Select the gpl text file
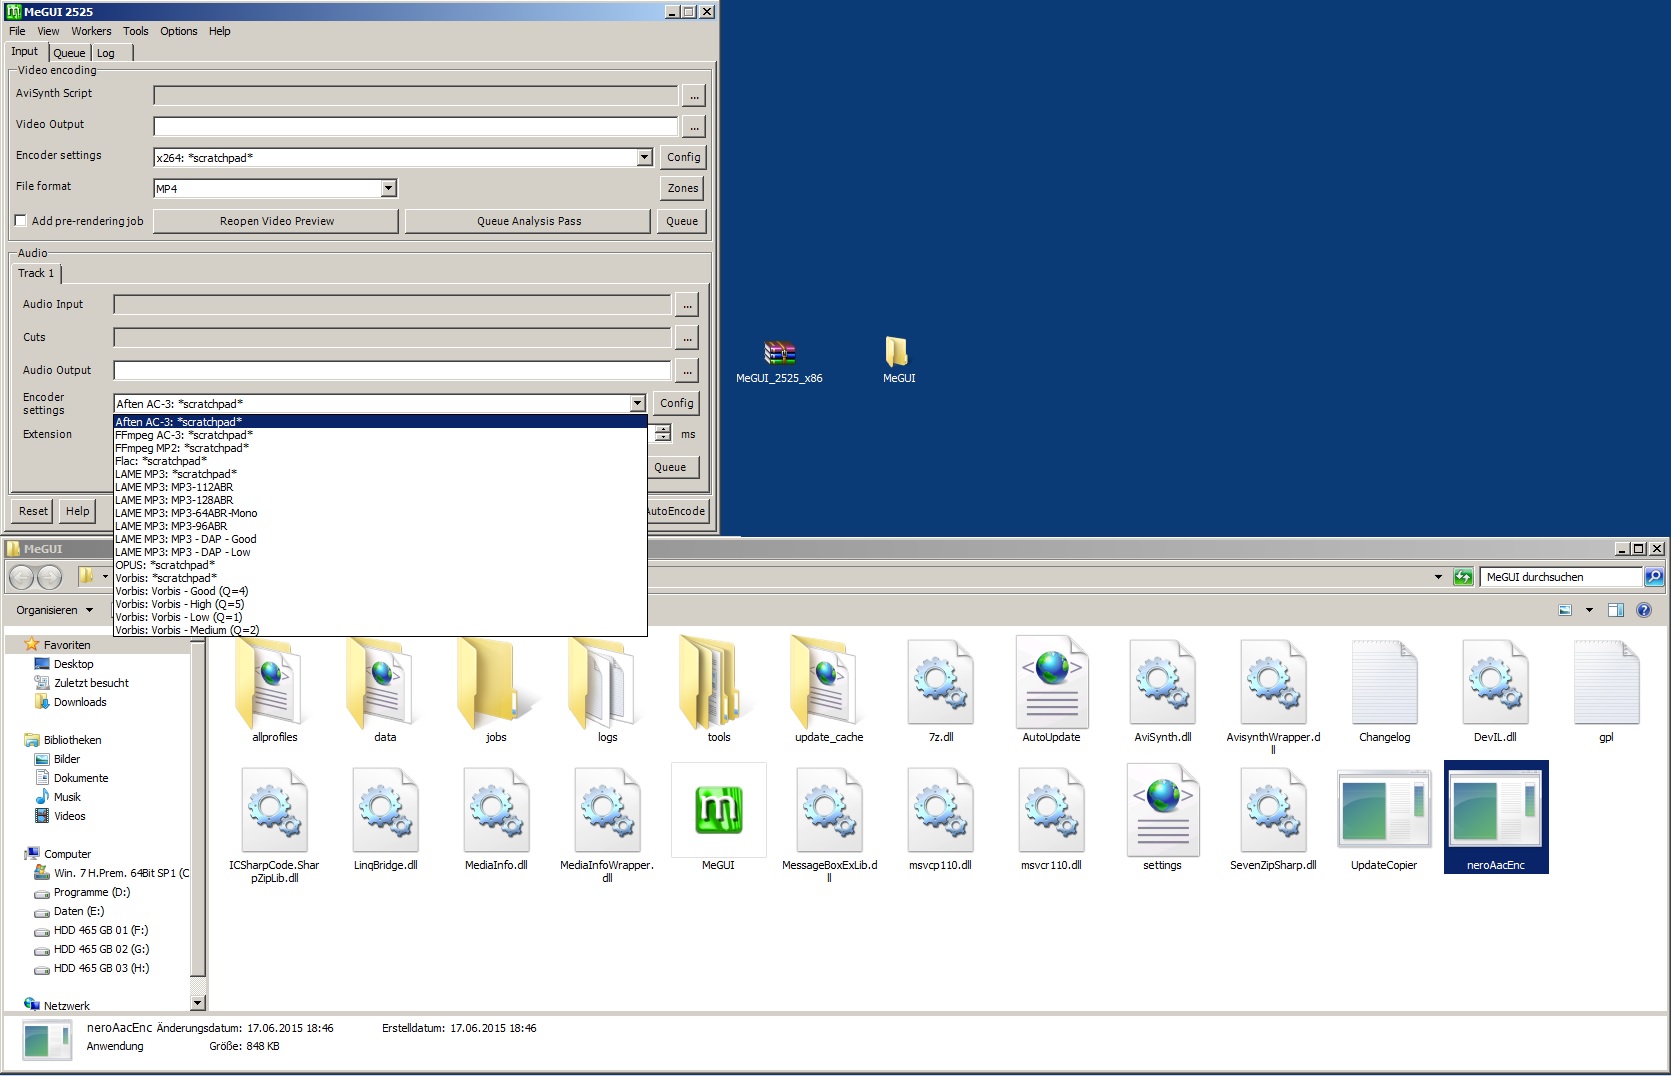Image resolution: width=1671 pixels, height=1076 pixels. (x=1606, y=689)
